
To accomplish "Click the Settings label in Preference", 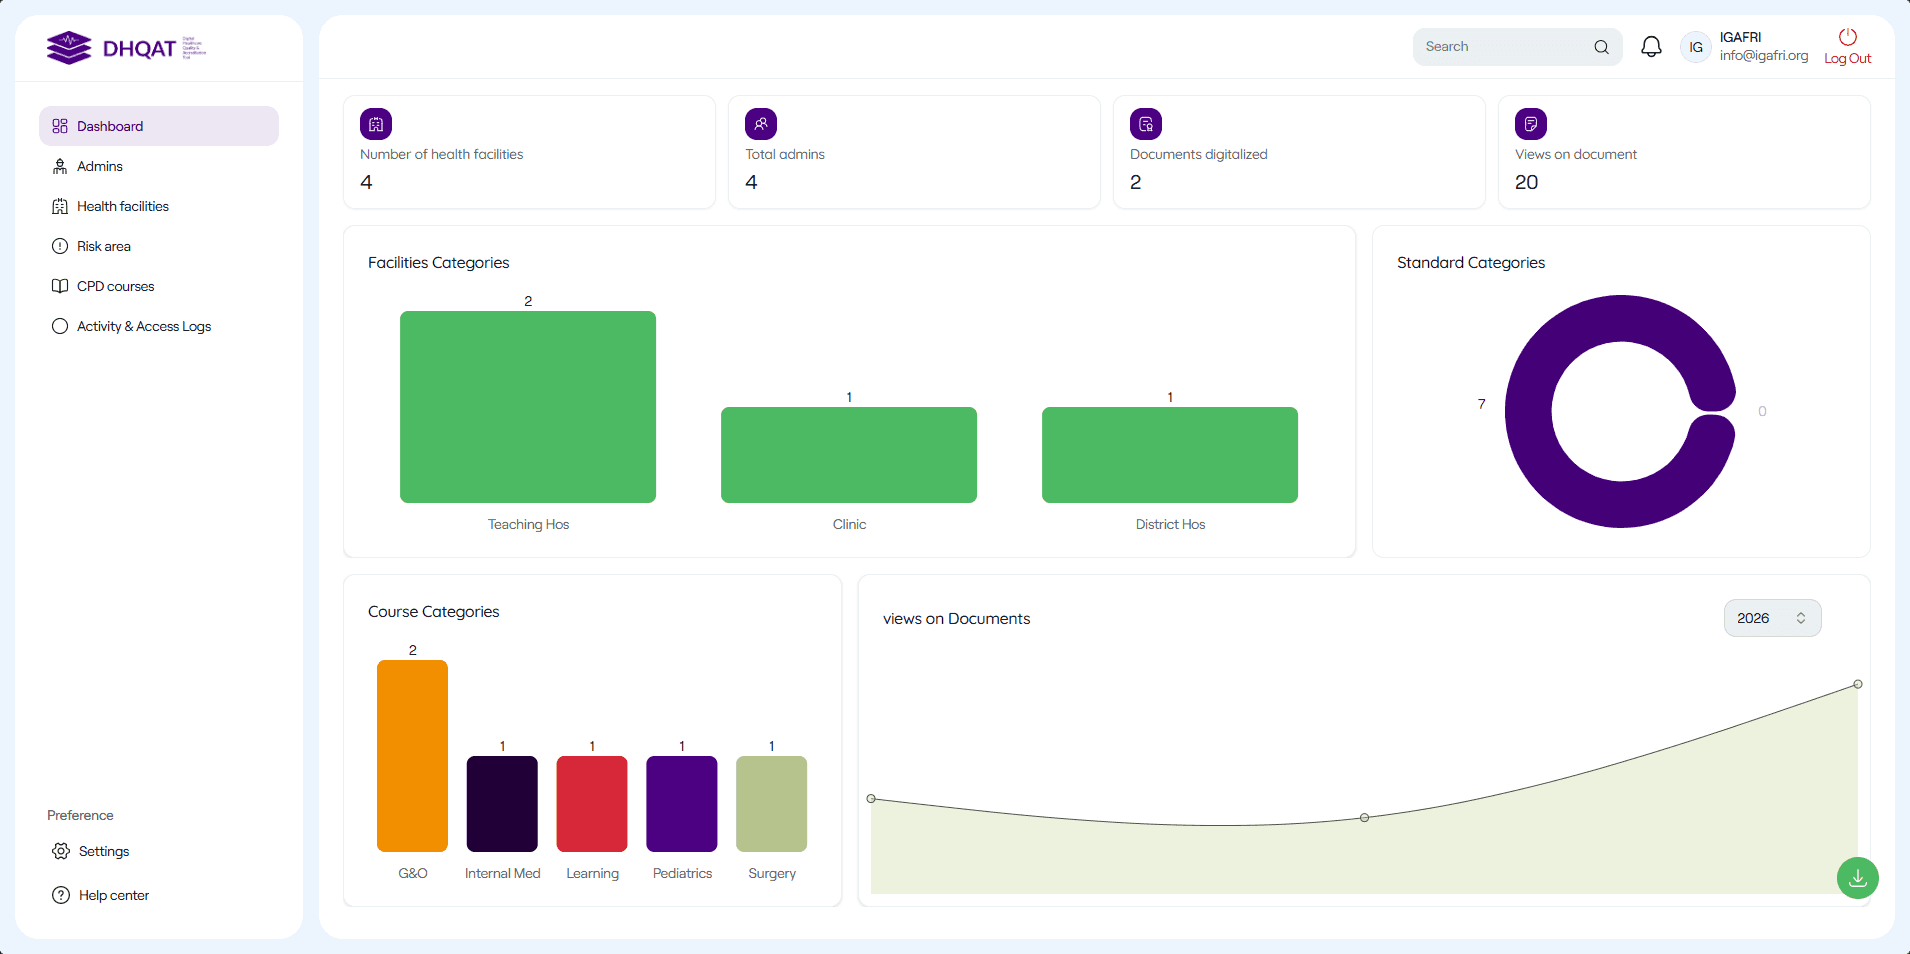I will click(x=104, y=851).
